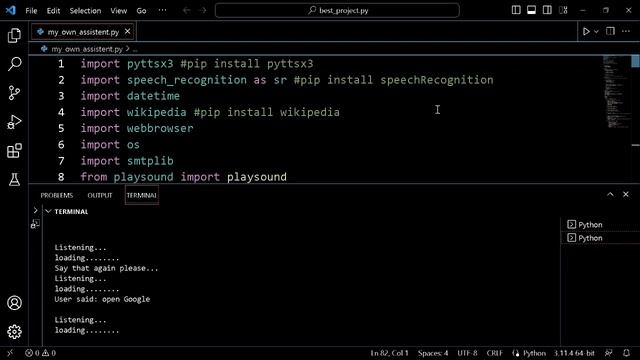Open the Accounts menu icon
This screenshot has width=640, height=360.
point(14,303)
